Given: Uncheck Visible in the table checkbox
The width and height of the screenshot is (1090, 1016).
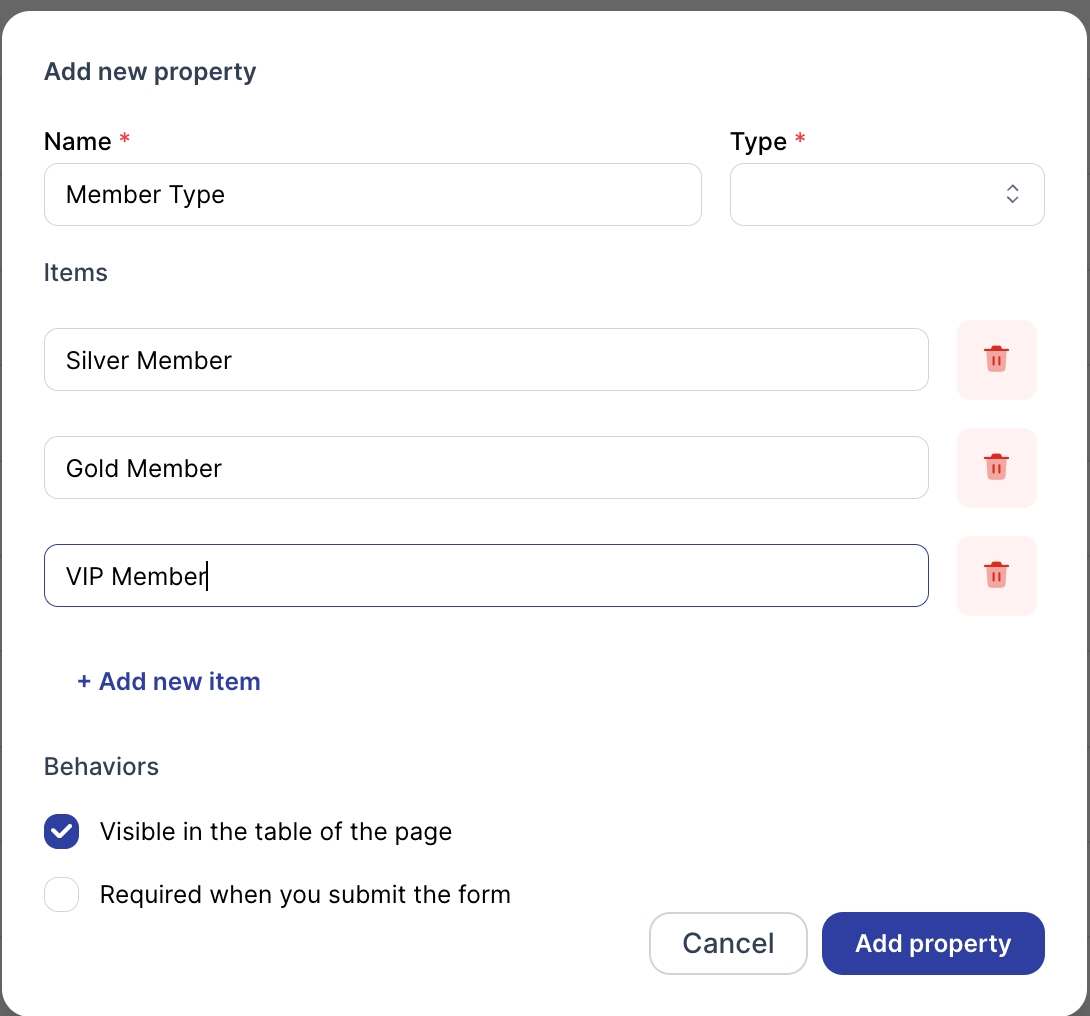Looking at the screenshot, I should tap(62, 831).
